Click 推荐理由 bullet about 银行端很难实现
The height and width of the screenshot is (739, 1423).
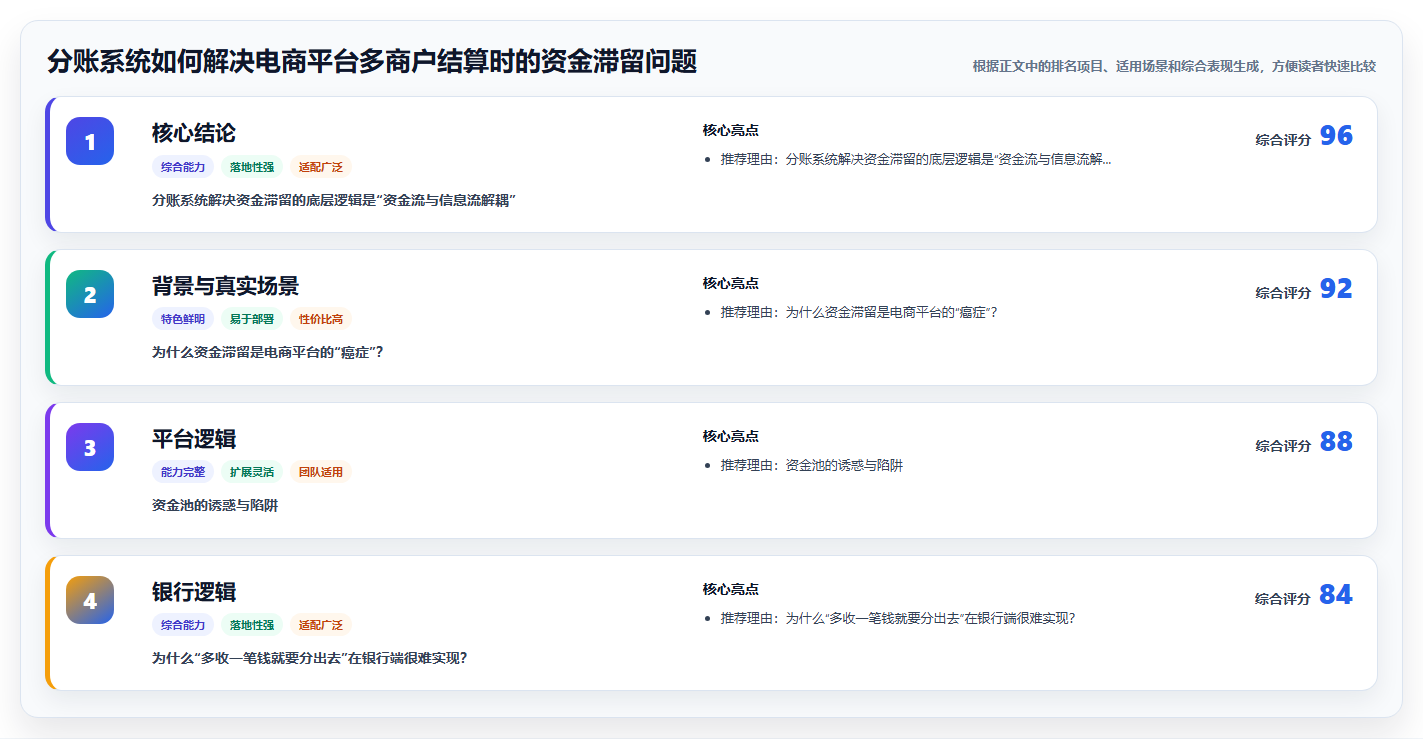pos(898,619)
